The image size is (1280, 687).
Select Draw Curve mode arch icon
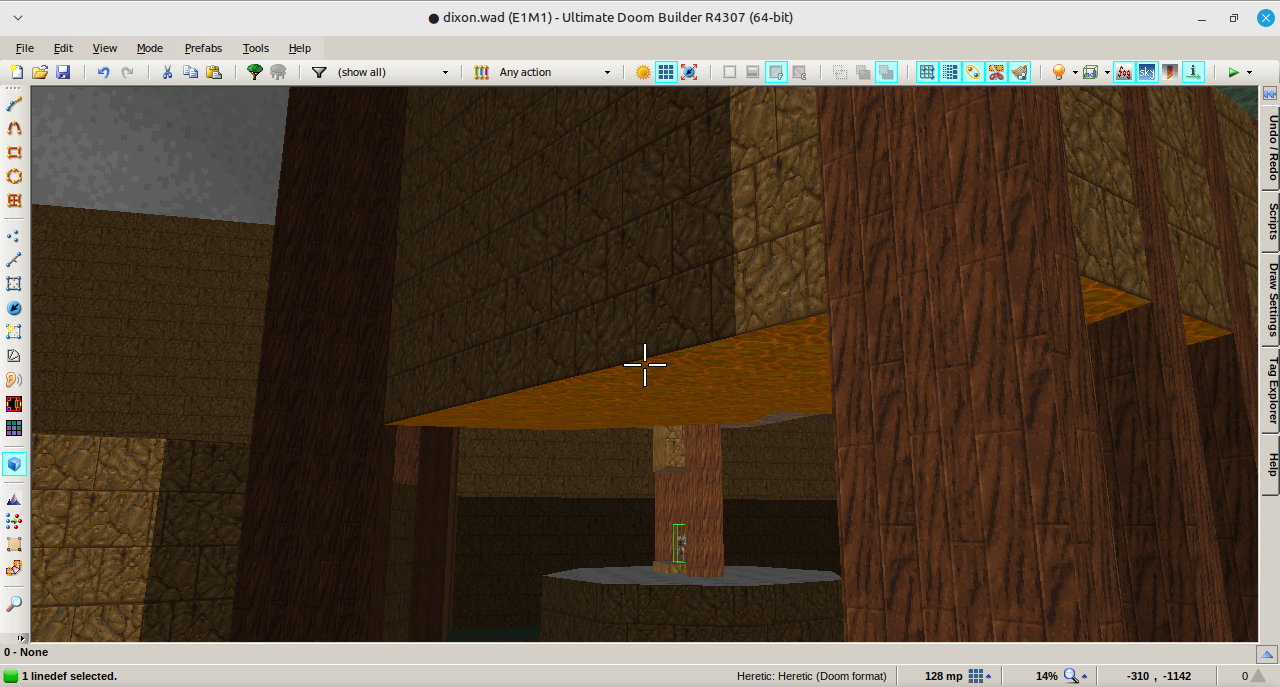(14, 128)
